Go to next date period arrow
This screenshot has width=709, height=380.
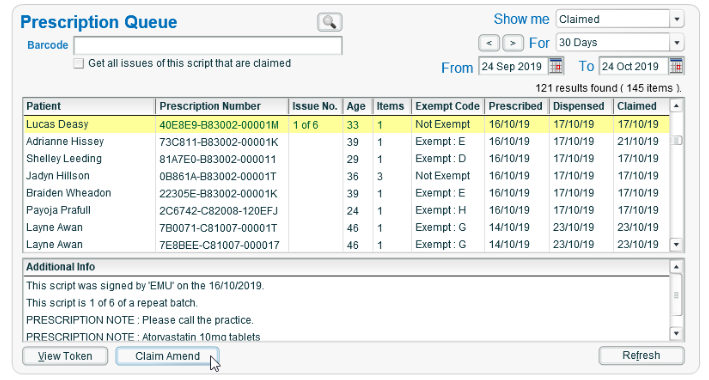(513, 43)
